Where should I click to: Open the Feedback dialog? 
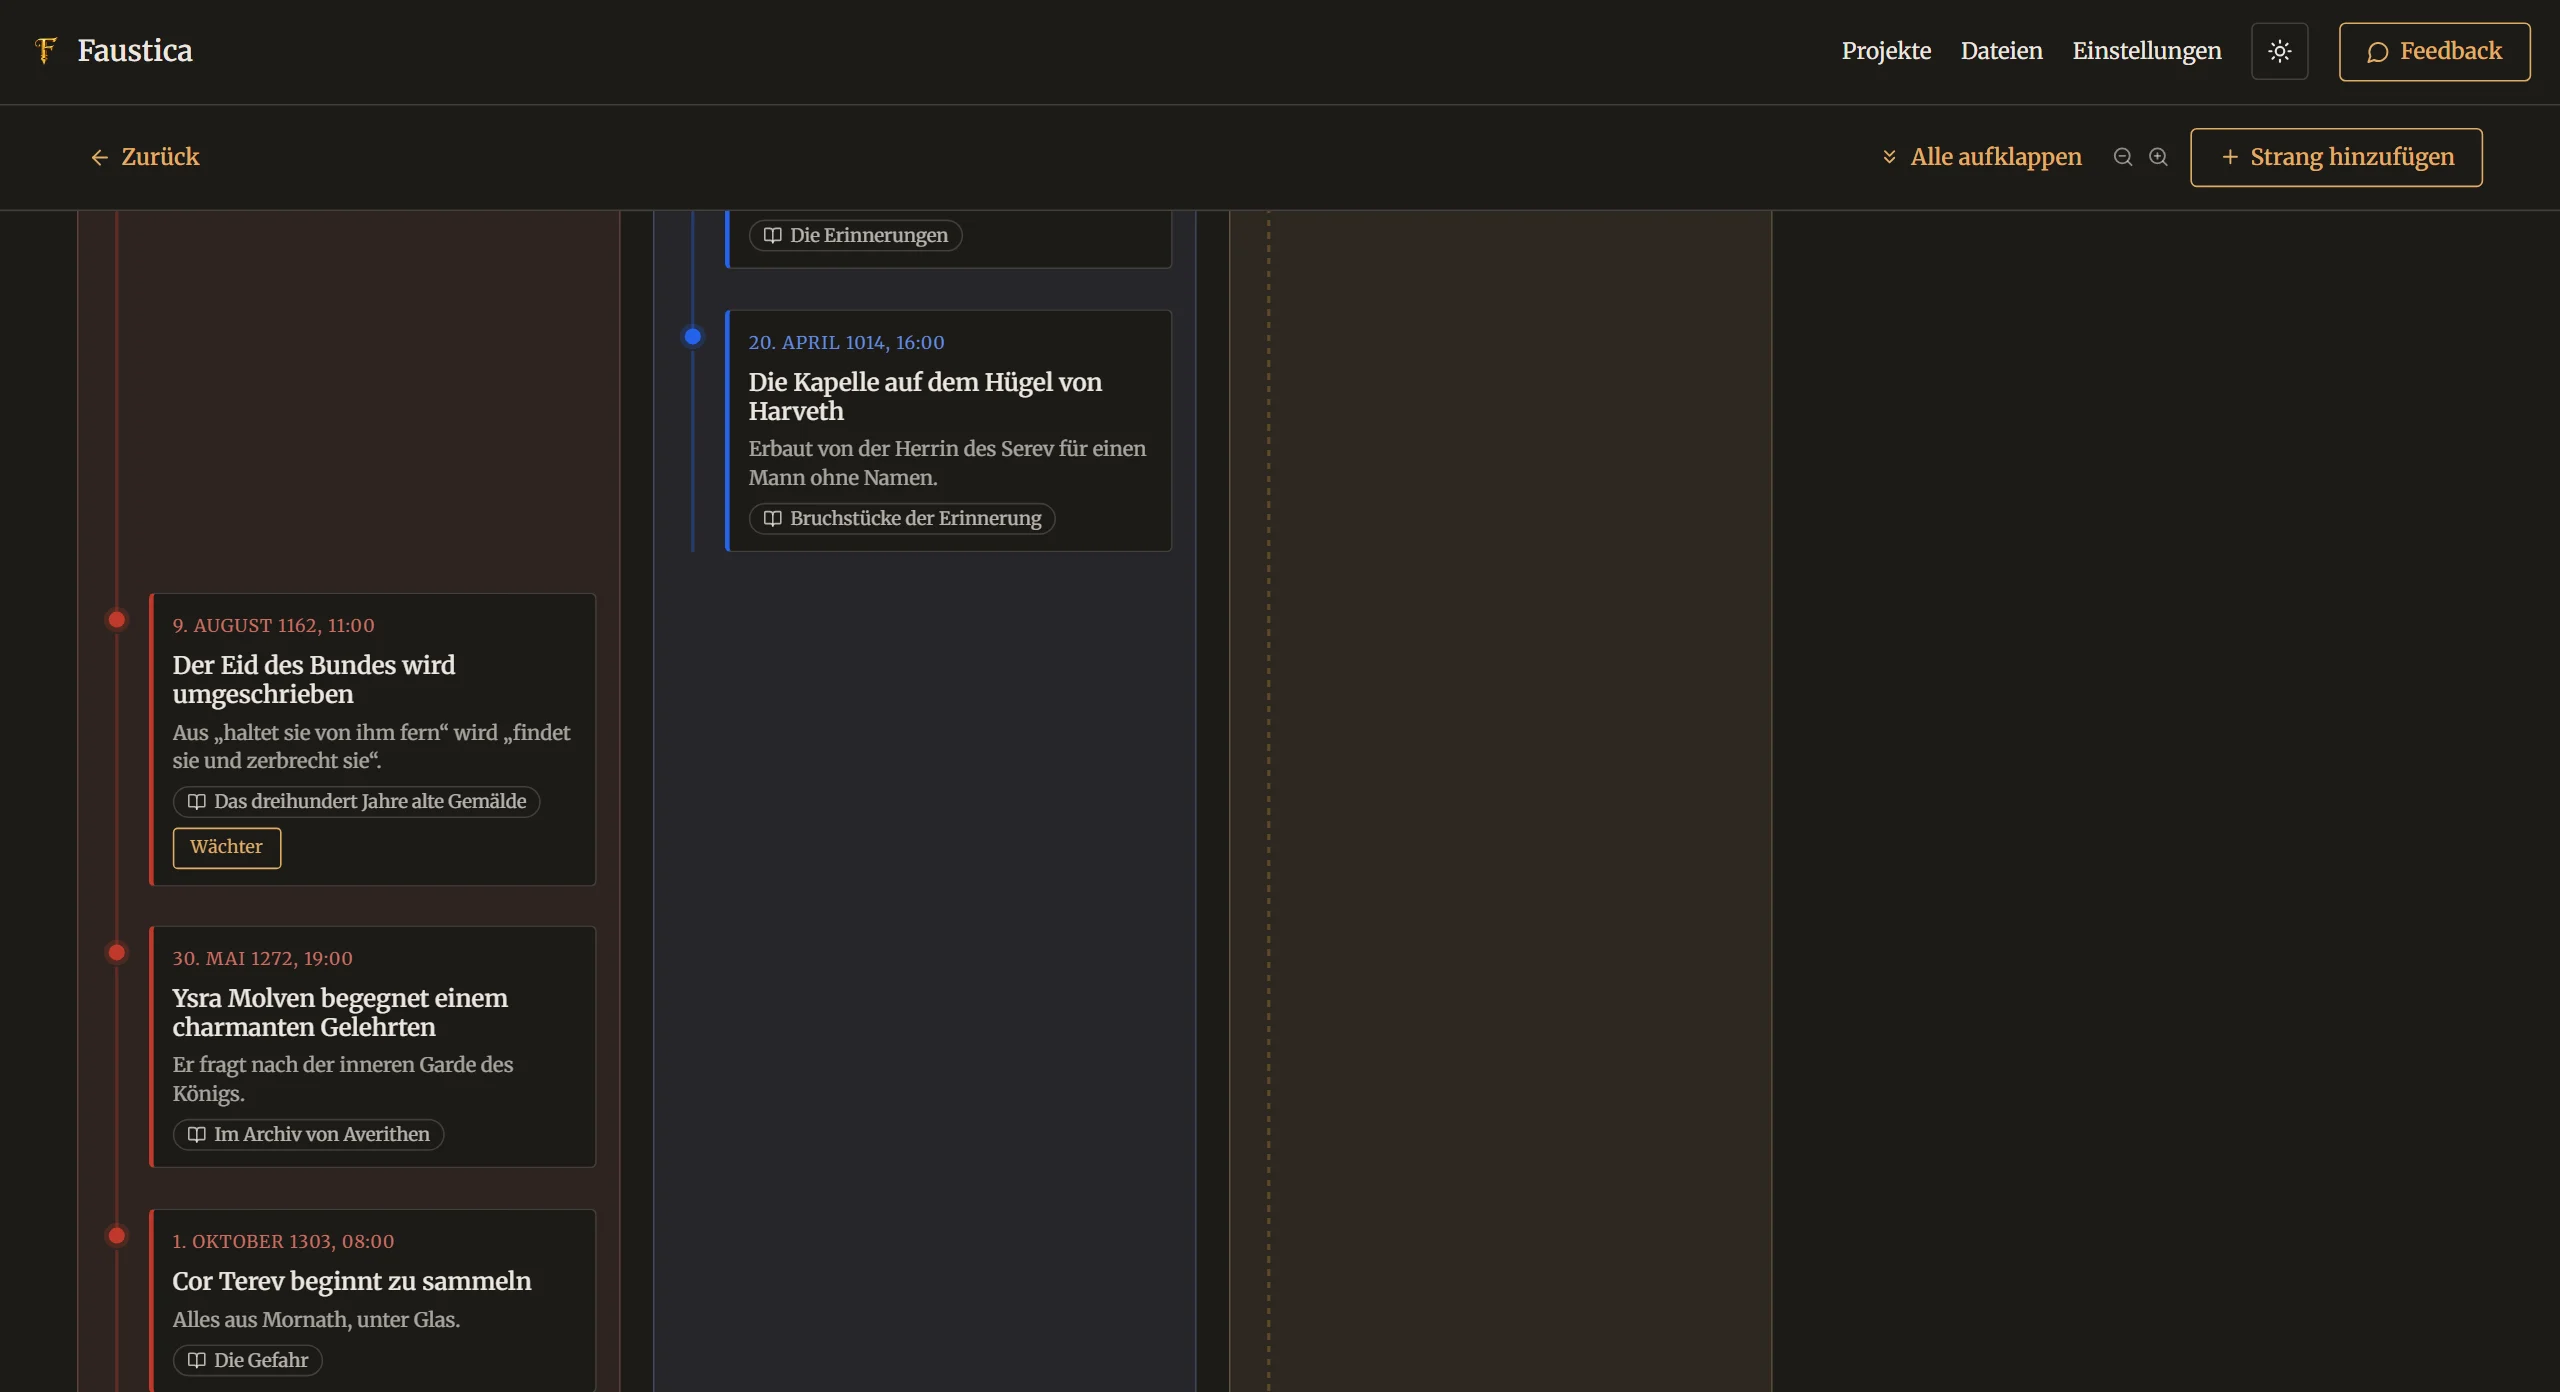click(2434, 51)
